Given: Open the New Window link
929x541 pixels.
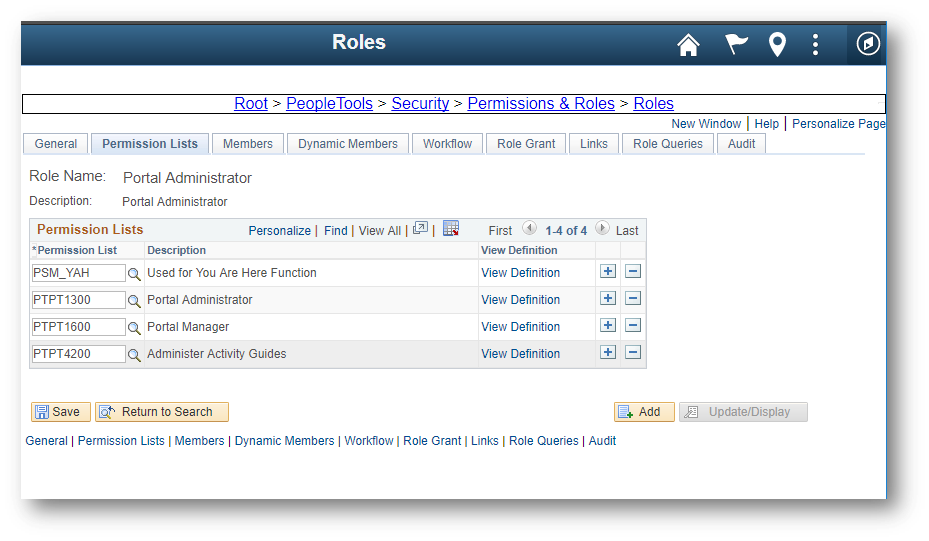Looking at the screenshot, I should (706, 124).
